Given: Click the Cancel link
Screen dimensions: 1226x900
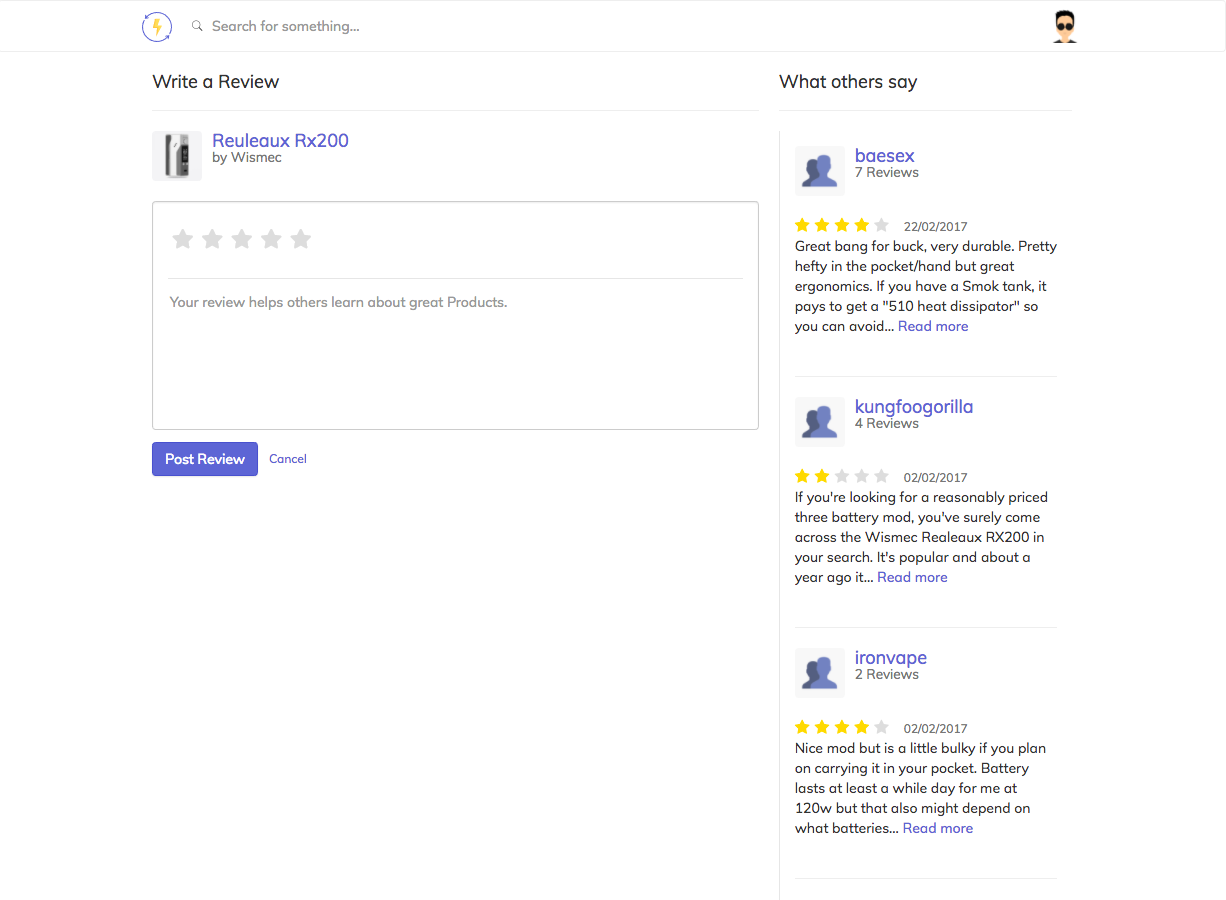Looking at the screenshot, I should point(288,459).
